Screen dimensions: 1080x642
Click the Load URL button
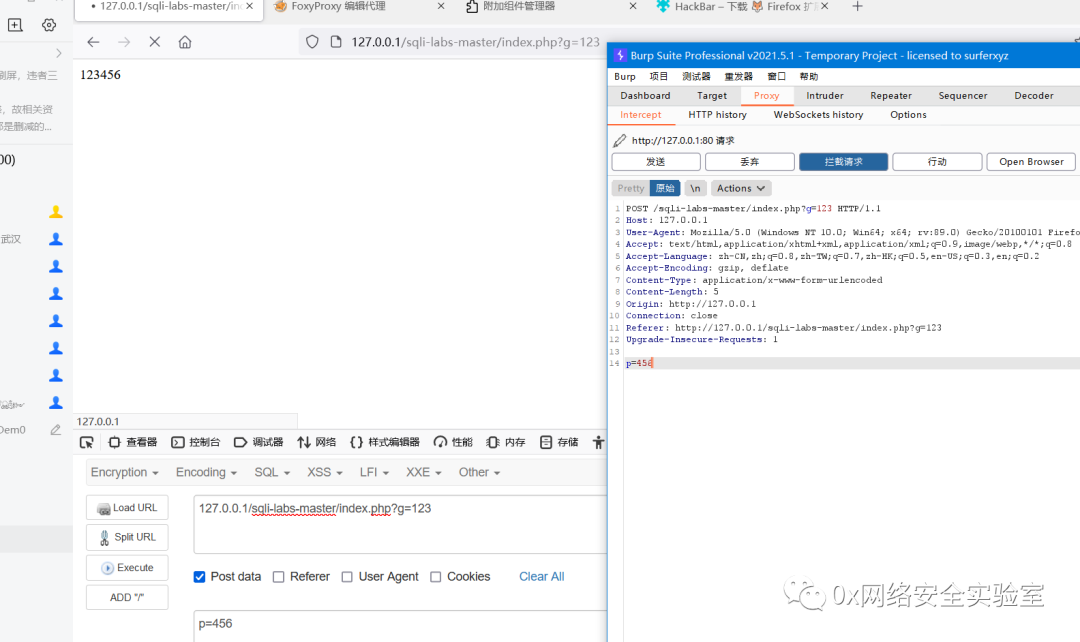click(127, 508)
